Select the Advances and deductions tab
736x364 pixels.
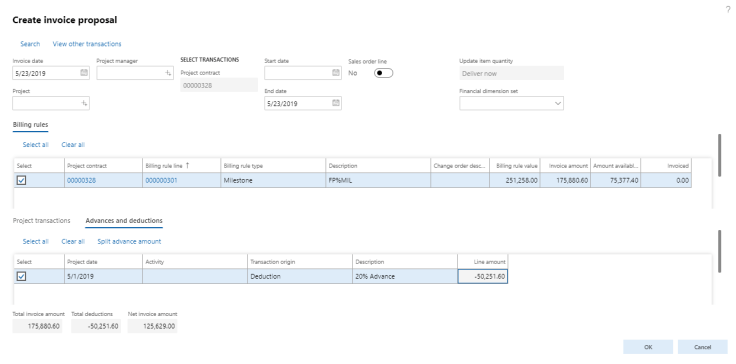(x=124, y=220)
